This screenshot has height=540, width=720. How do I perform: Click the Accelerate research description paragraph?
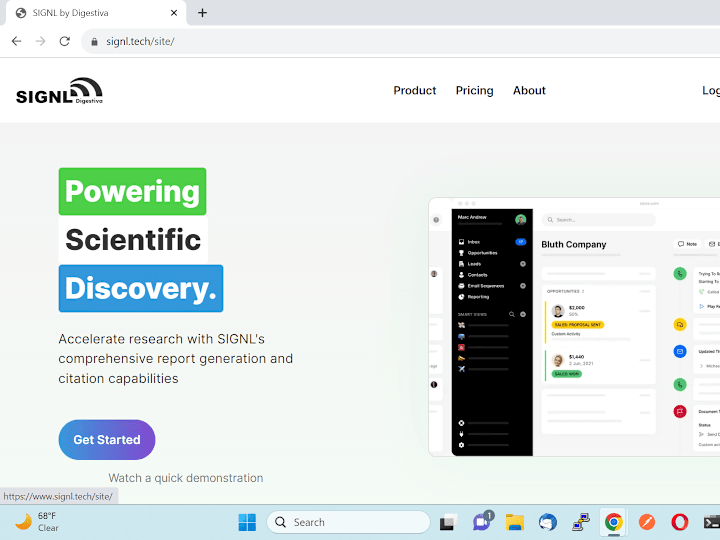(175, 359)
